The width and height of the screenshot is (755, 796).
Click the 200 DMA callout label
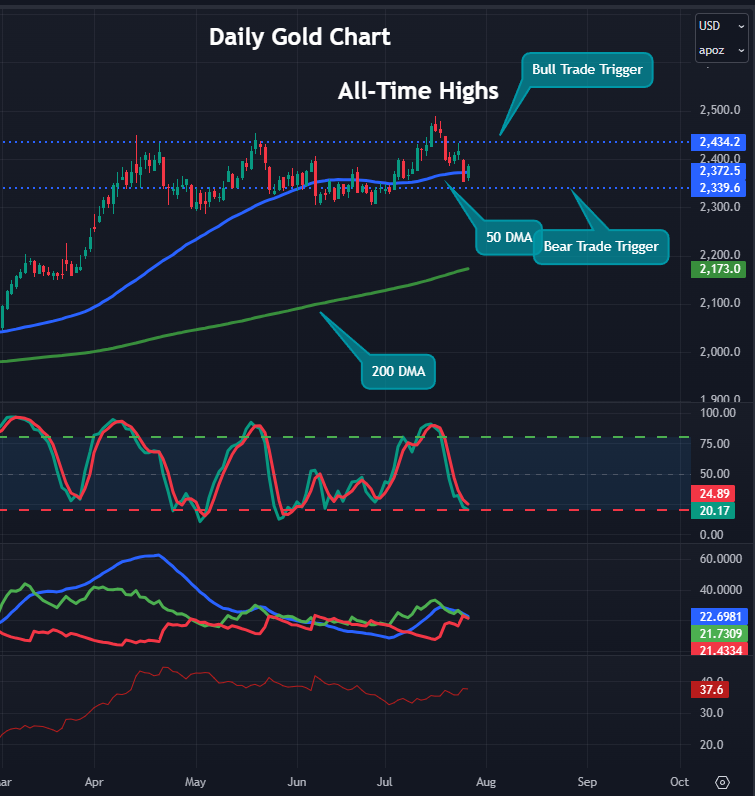pos(397,370)
